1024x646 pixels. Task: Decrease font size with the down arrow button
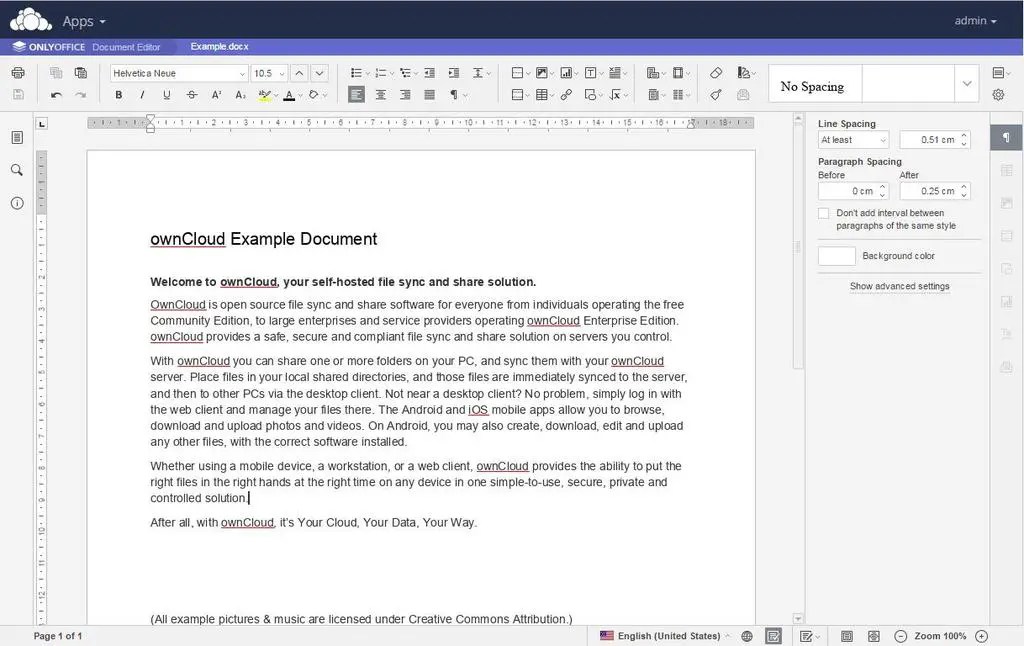(319, 73)
